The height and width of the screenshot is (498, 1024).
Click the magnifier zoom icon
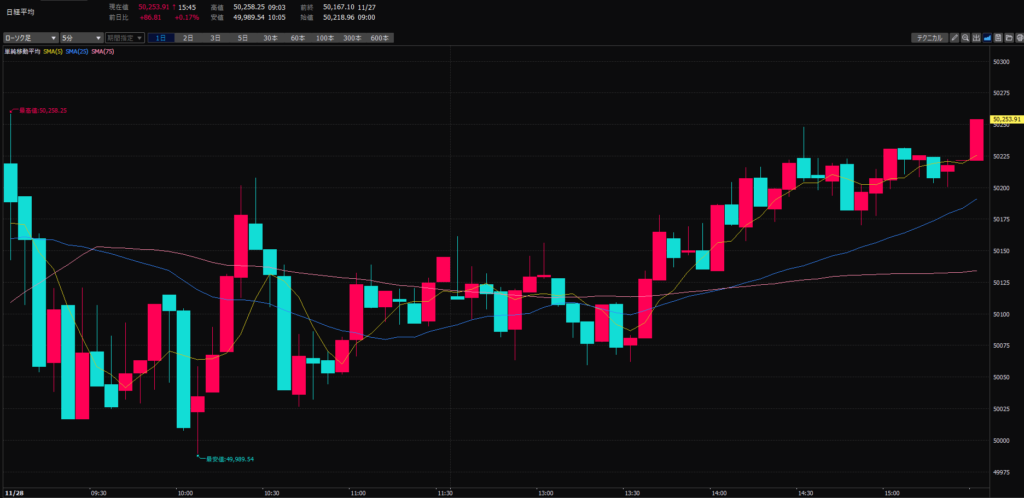966,38
